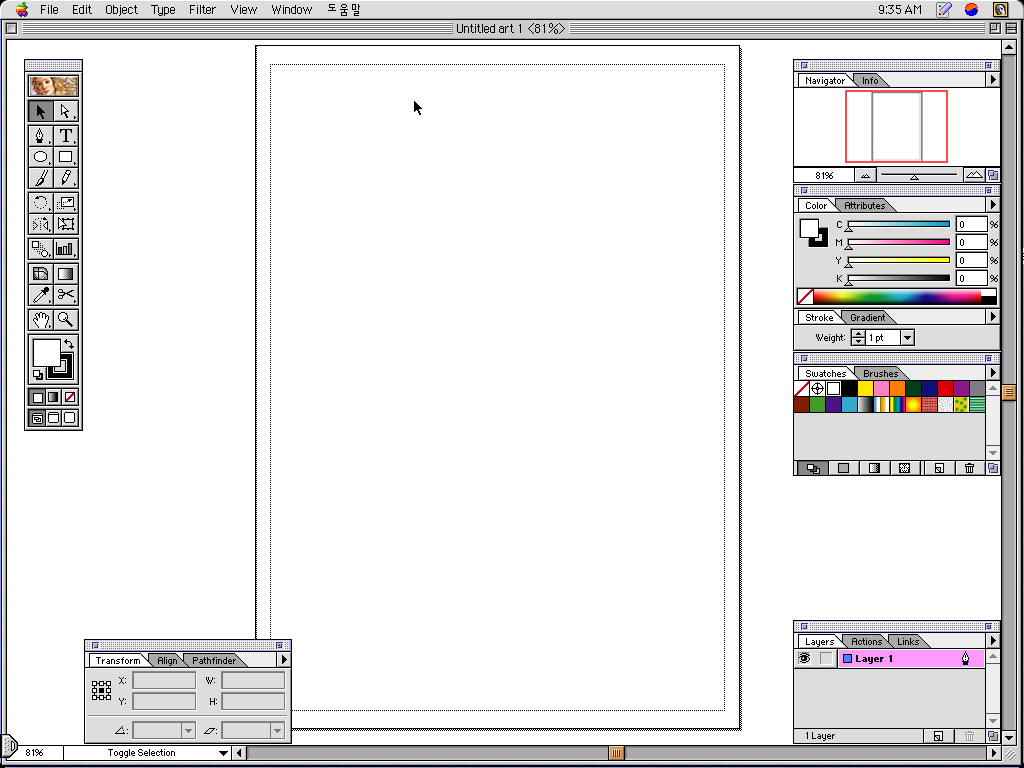
Task: Switch to the Brushes tab
Action: coord(880,373)
